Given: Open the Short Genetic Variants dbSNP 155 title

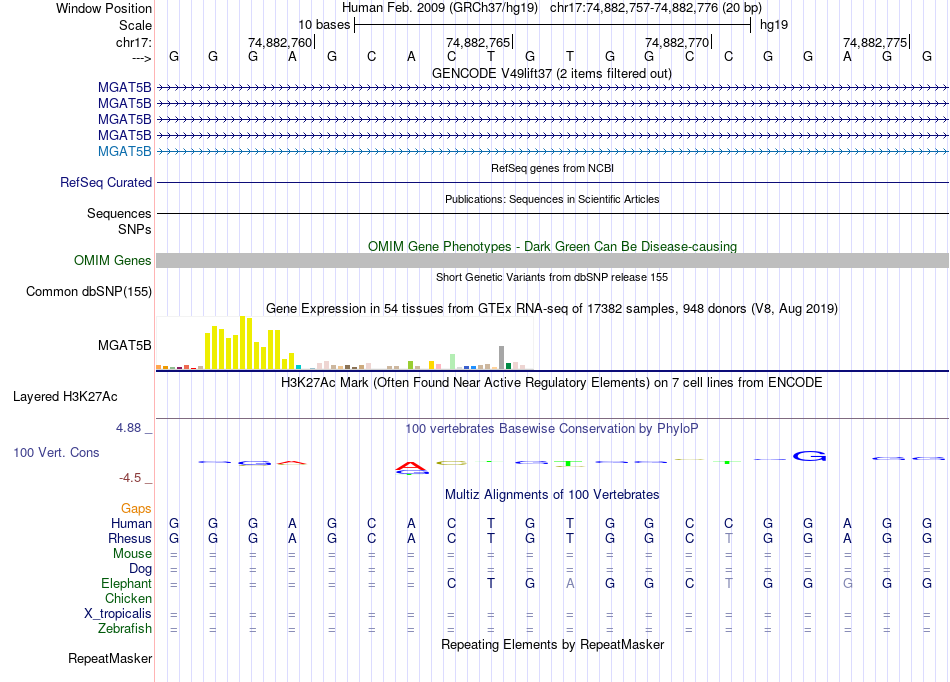Looking at the screenshot, I should tap(552, 277).
